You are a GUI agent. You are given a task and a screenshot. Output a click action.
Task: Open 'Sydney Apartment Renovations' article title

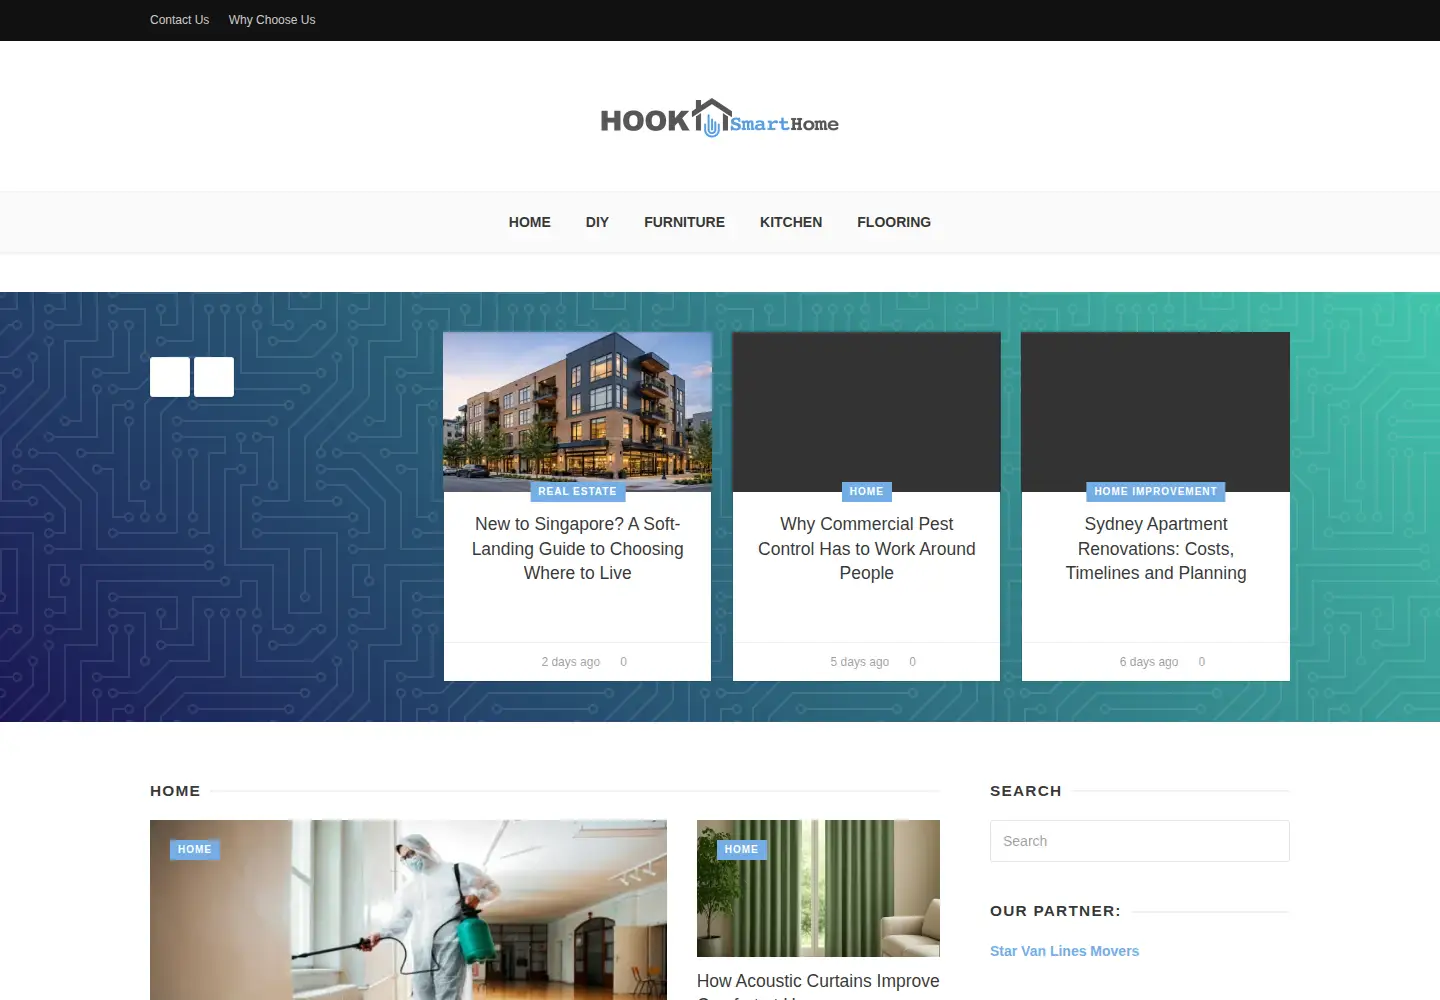(1155, 548)
